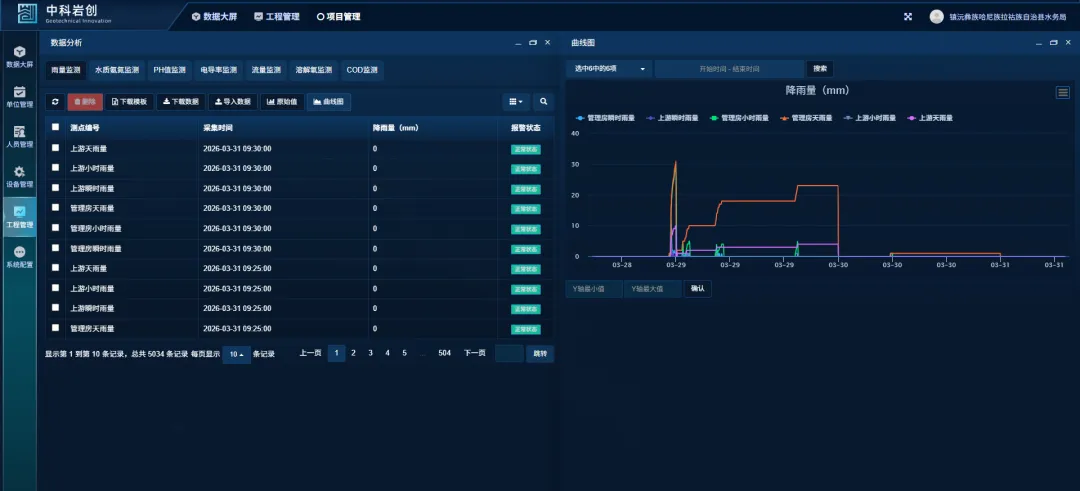Select the first 管理房天雨量 row checkbox
This screenshot has width=1080, height=491.
pyautogui.click(x=56, y=208)
